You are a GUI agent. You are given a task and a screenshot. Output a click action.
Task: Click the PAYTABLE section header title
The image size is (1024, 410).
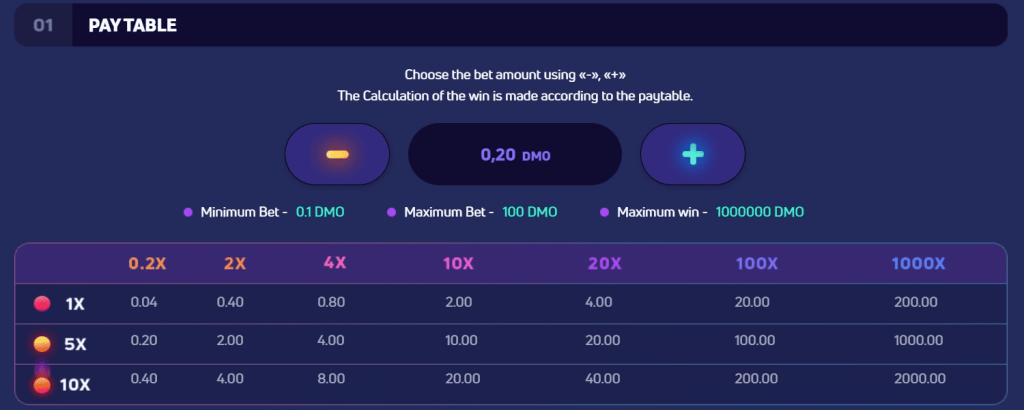click(x=132, y=25)
